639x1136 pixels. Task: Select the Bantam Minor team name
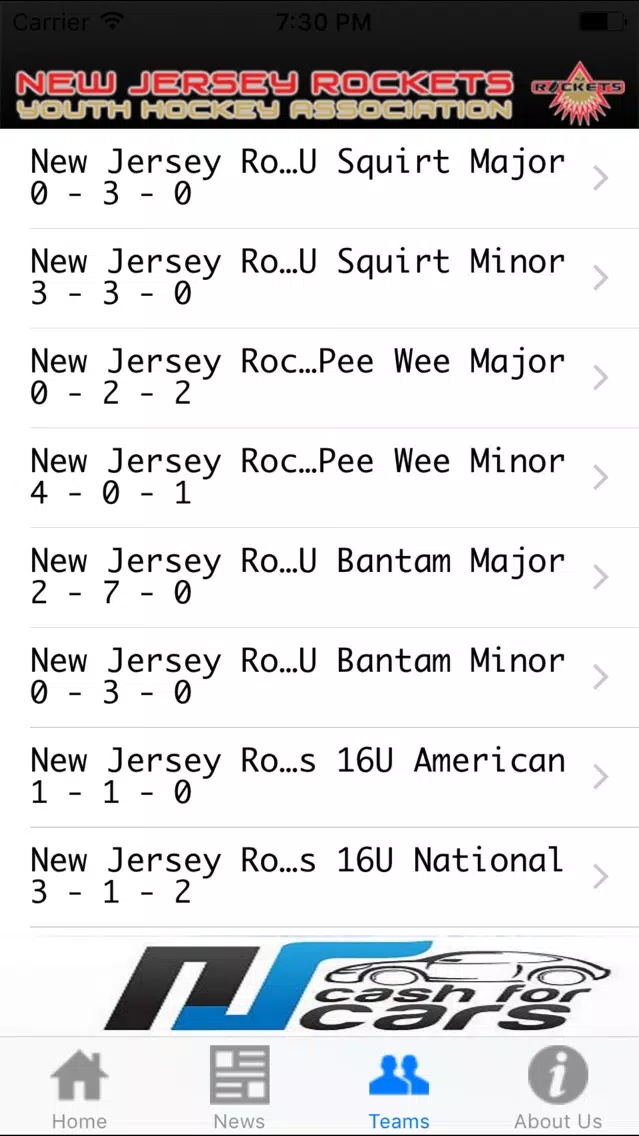click(x=298, y=661)
